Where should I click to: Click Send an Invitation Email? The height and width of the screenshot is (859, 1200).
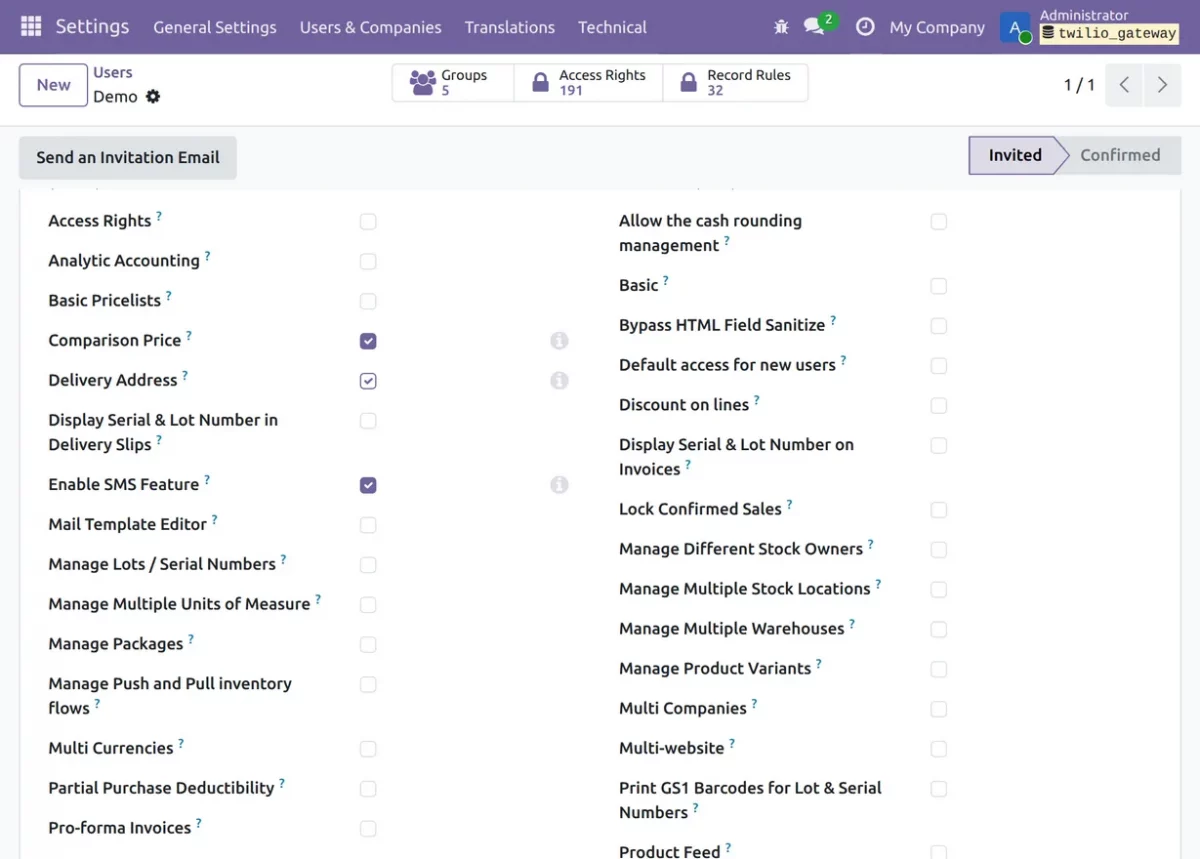[128, 157]
